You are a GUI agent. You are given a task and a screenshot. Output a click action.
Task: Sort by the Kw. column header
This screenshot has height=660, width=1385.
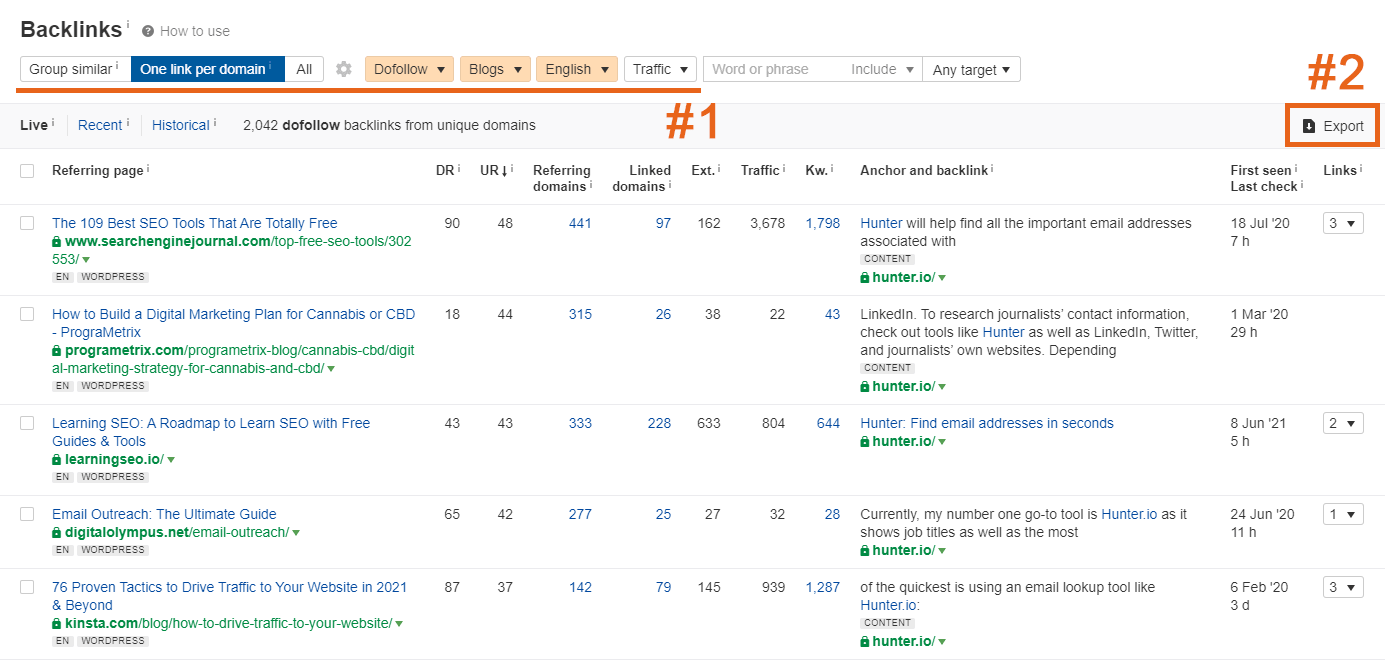tap(816, 170)
